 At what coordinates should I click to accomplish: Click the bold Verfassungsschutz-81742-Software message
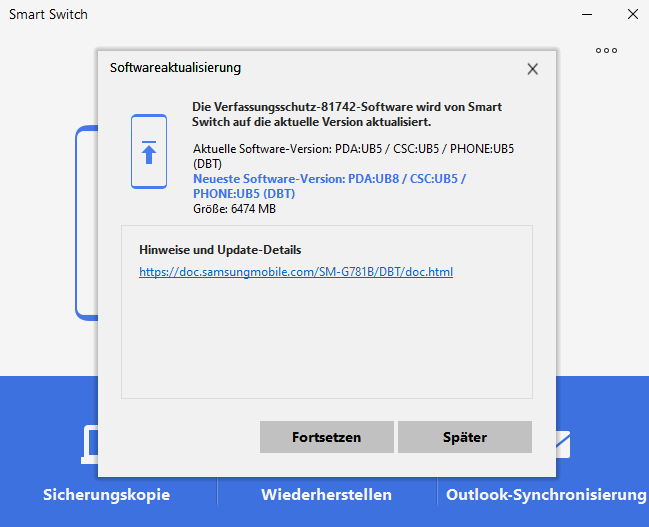tap(347, 114)
